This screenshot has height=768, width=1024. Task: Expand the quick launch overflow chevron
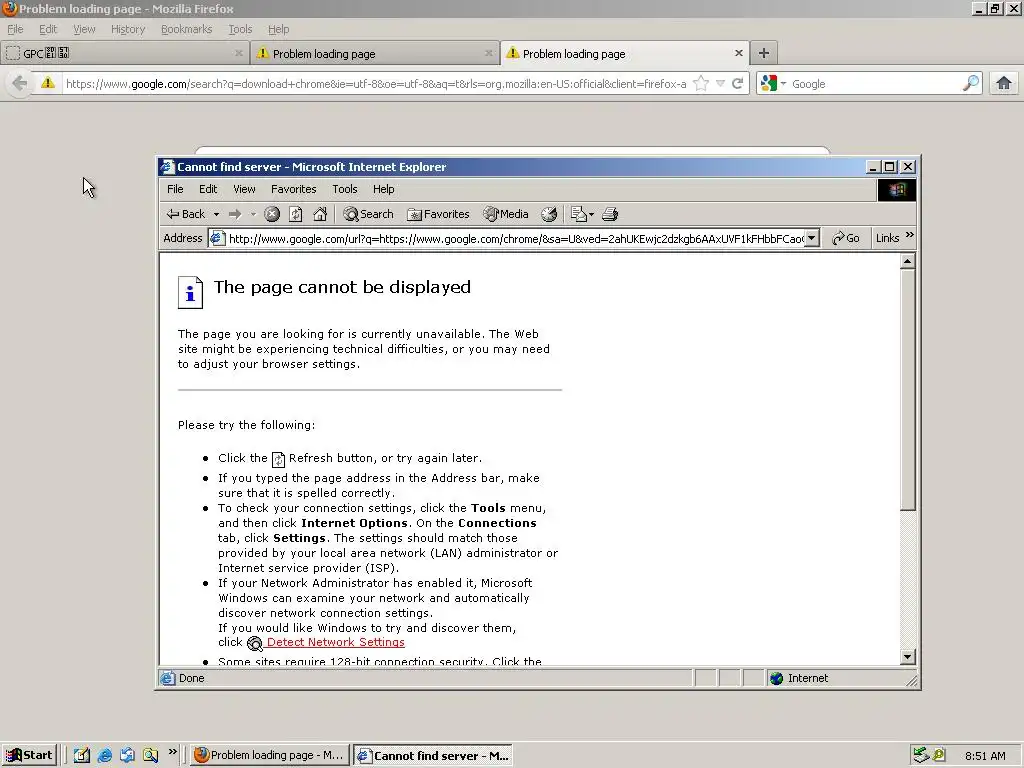pyautogui.click(x=172, y=752)
